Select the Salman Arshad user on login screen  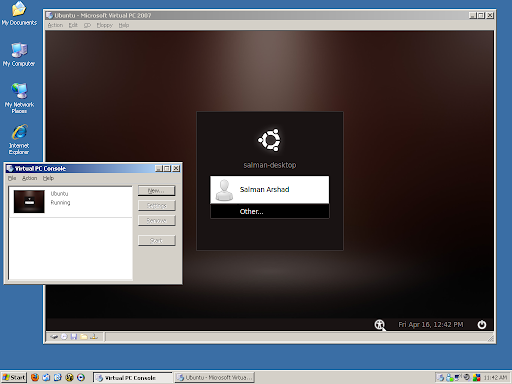click(269, 190)
